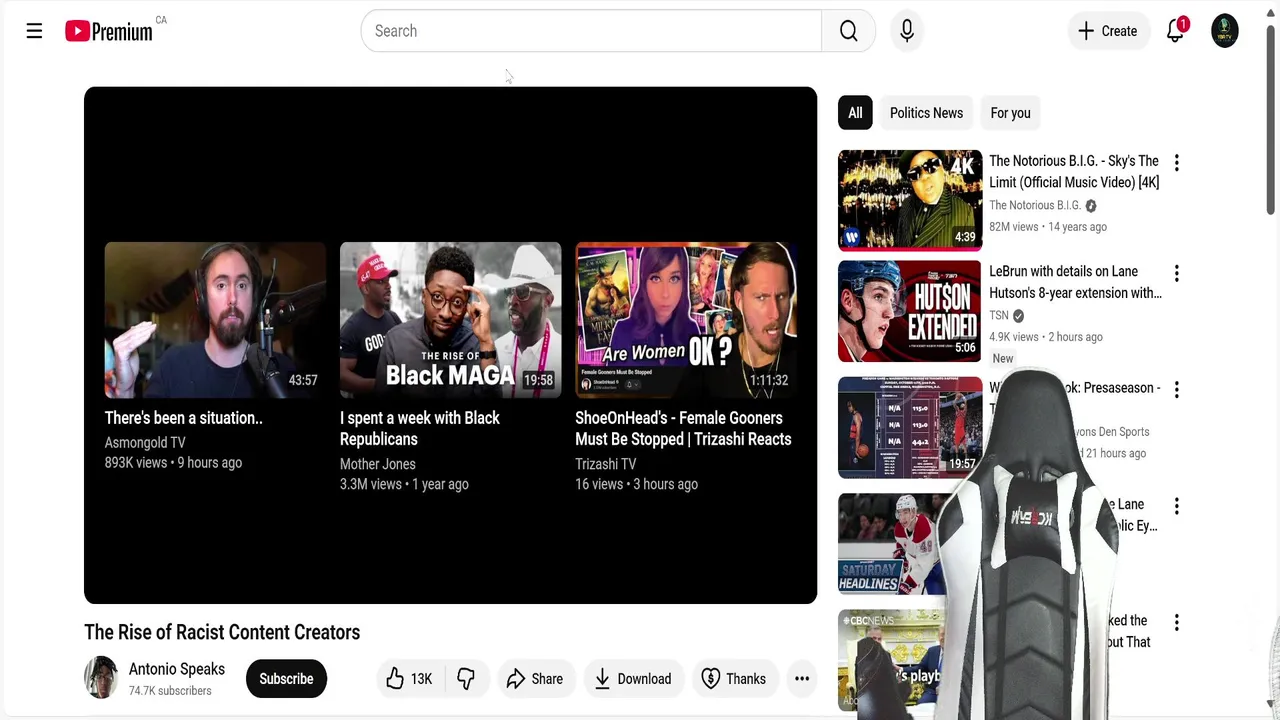Click '893K views • 9 hours ago' text
The width and height of the screenshot is (1280, 720).
click(x=173, y=463)
